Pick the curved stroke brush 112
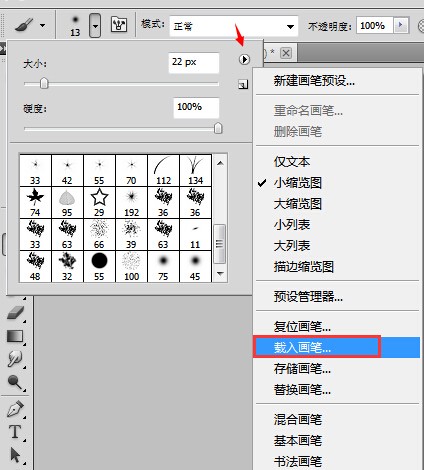 (163, 170)
